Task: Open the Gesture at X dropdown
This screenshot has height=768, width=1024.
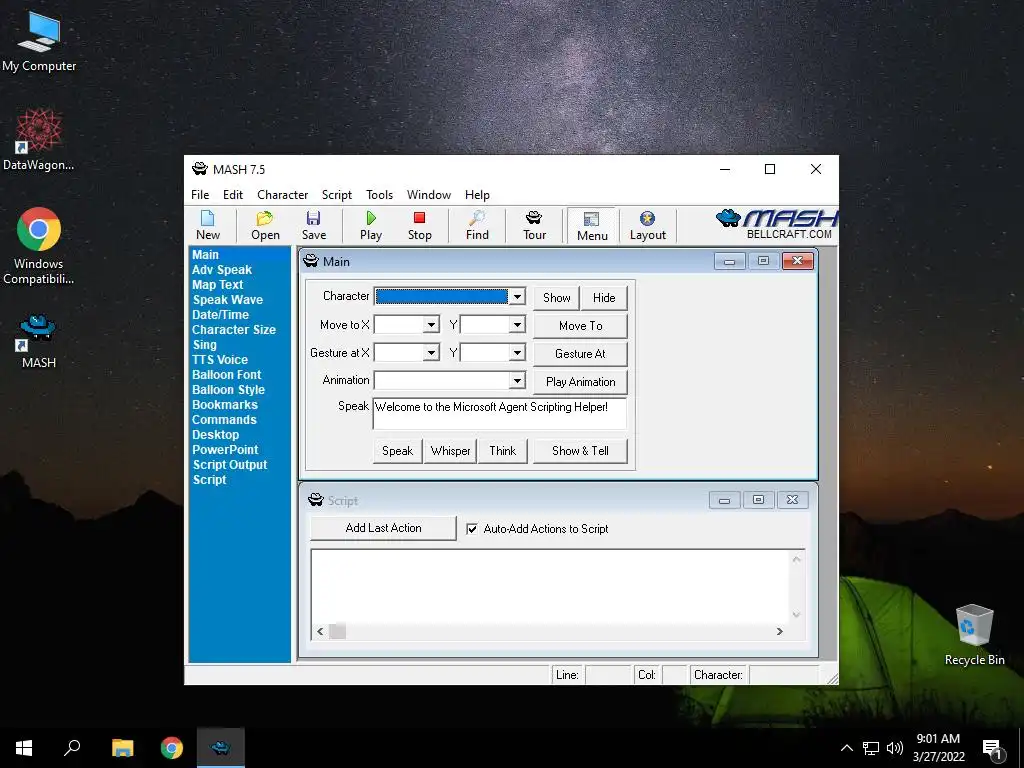Action: [431, 353]
